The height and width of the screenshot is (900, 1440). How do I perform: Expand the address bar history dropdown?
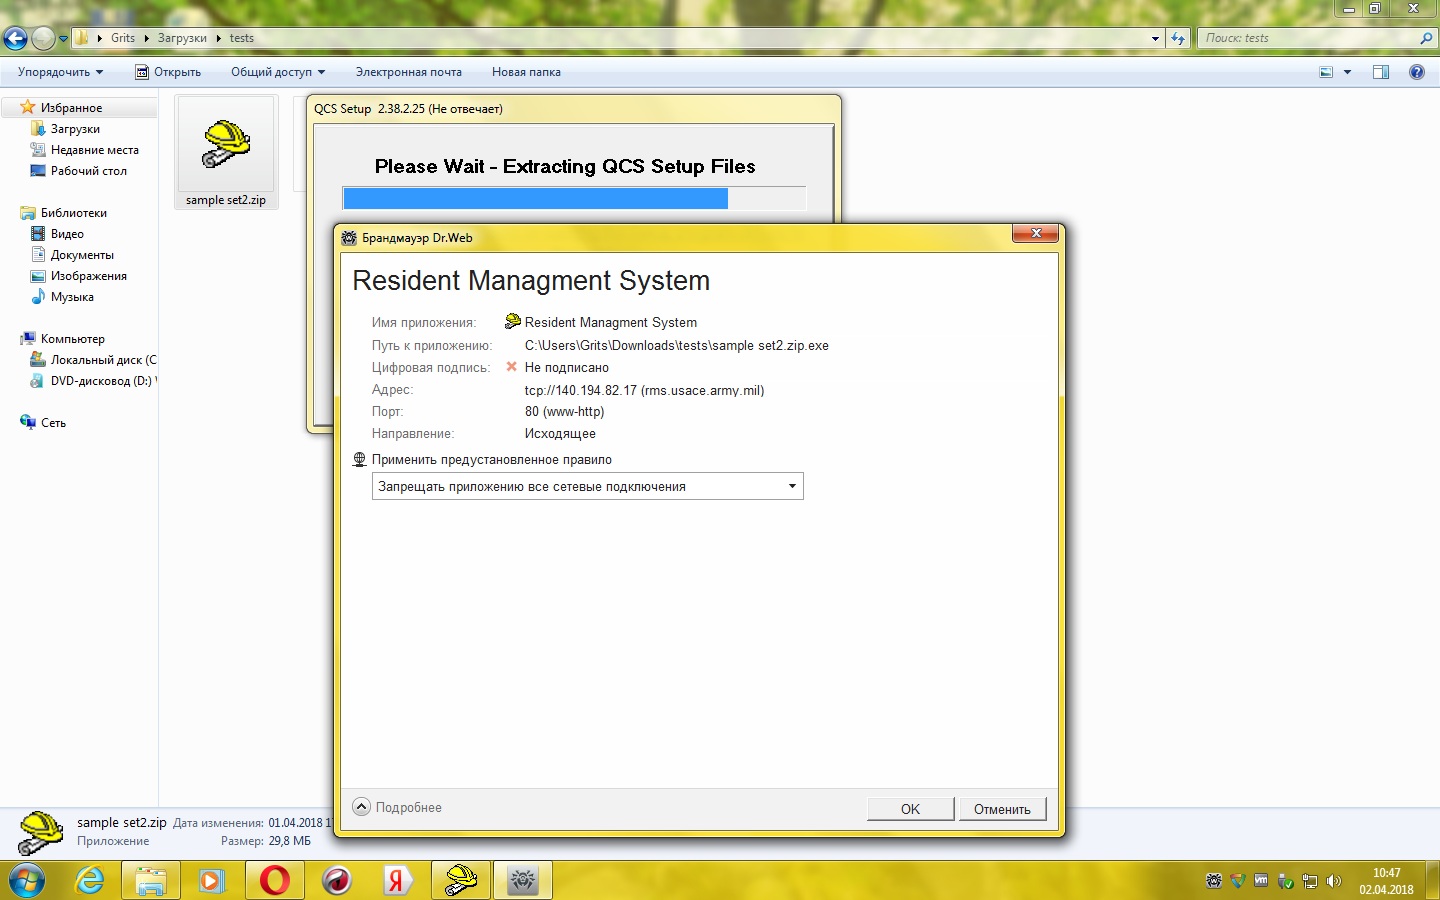[x=1155, y=39]
